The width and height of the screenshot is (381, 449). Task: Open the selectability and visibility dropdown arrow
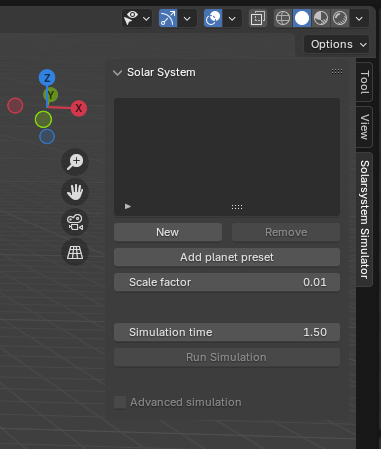(146, 19)
